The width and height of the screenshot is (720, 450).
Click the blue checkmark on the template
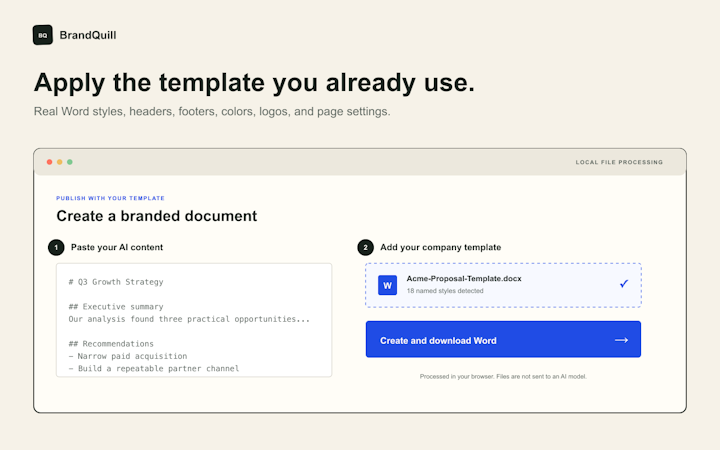(x=624, y=284)
